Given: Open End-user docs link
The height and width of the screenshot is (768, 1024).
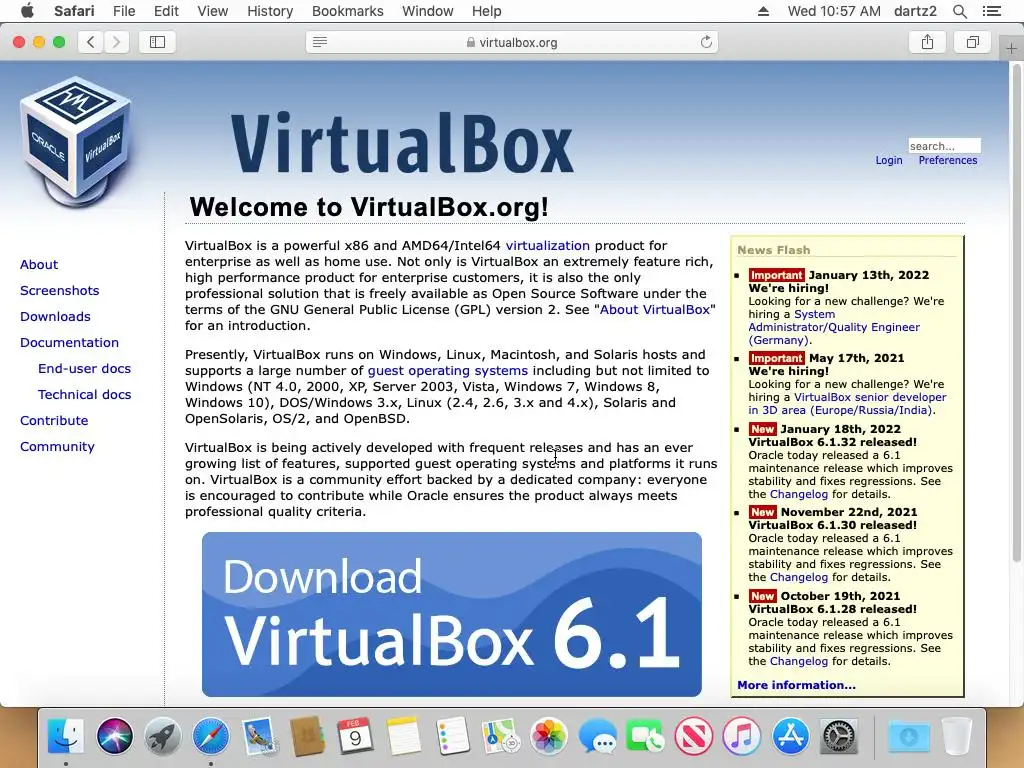Looking at the screenshot, I should coord(84,368).
